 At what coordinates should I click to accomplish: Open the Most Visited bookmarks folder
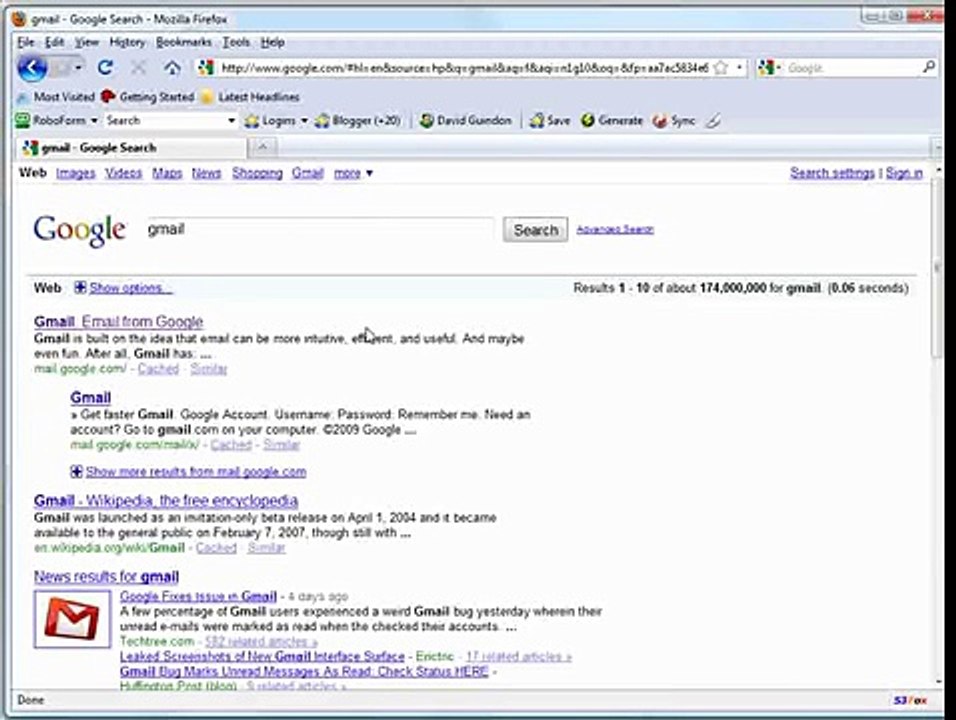pyautogui.click(x=56, y=97)
